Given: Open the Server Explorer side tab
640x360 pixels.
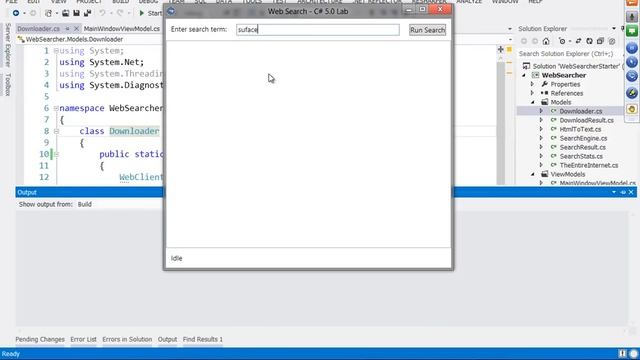Looking at the screenshot, I should 7,45.
